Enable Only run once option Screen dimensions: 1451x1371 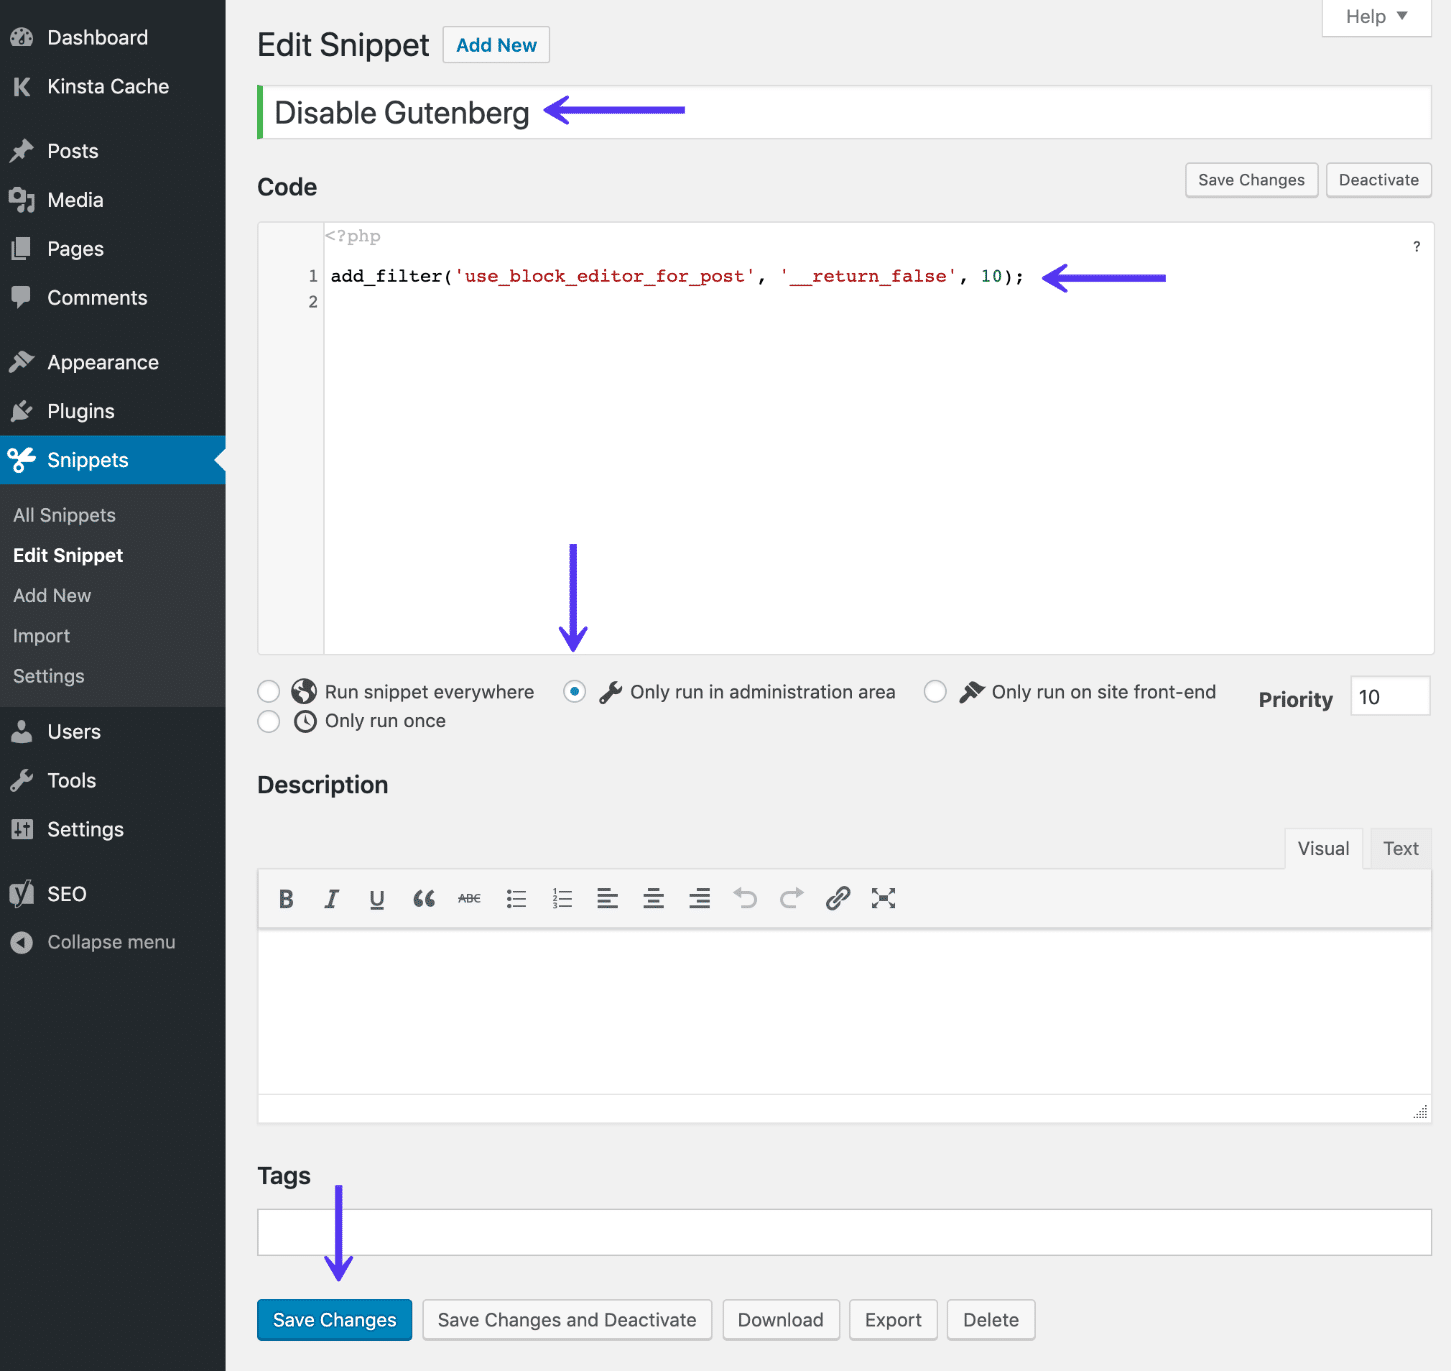268,721
